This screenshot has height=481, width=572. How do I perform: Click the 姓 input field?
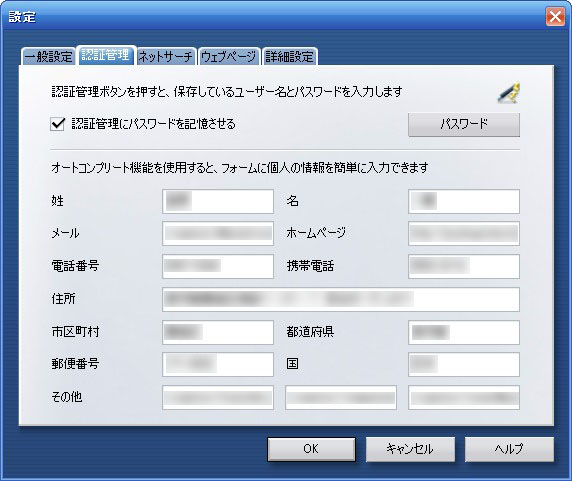coord(218,201)
